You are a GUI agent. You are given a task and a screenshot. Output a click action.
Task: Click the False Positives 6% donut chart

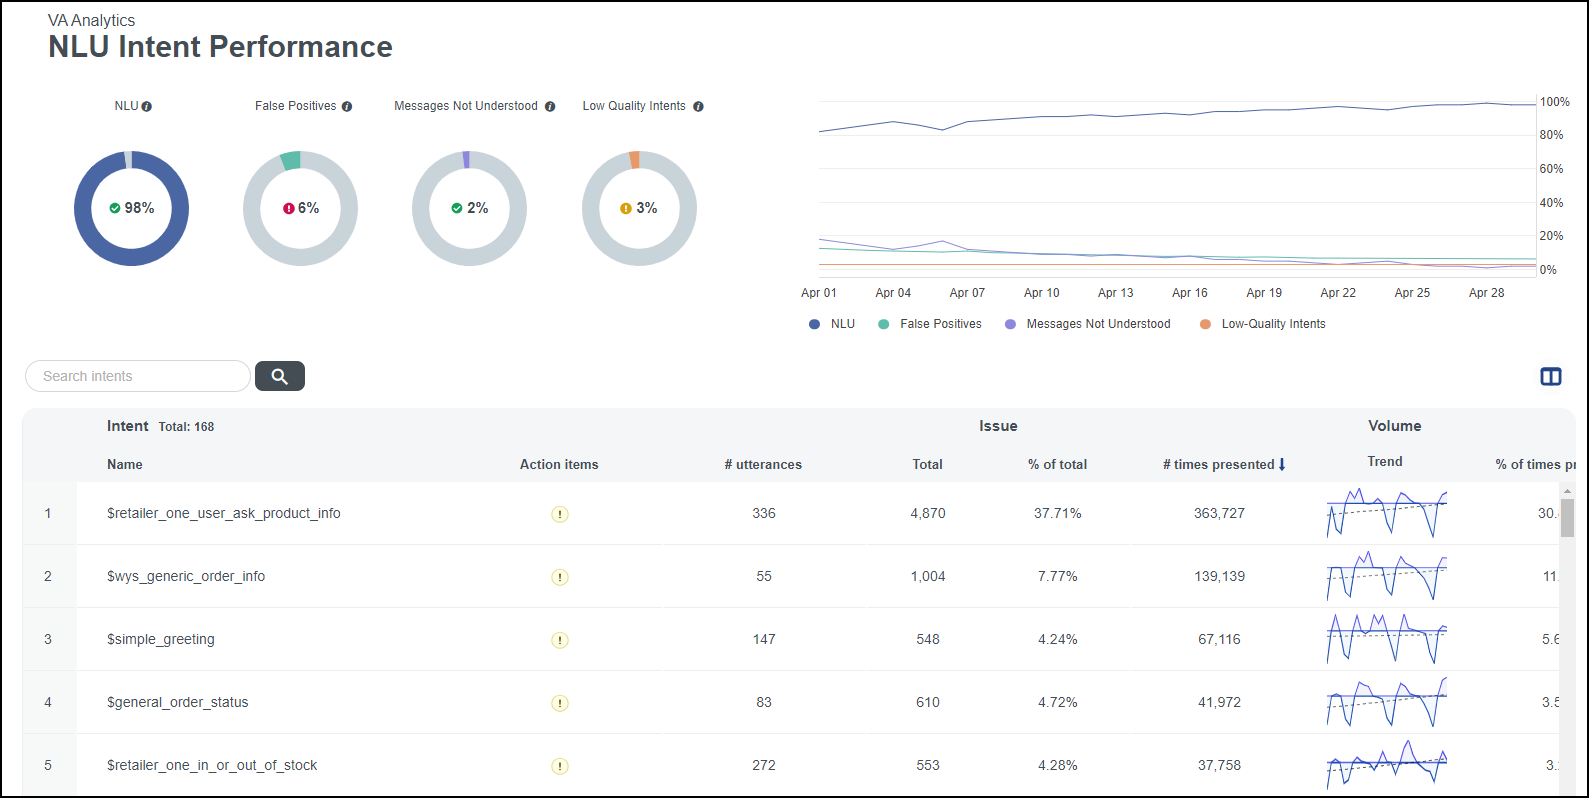coord(301,208)
